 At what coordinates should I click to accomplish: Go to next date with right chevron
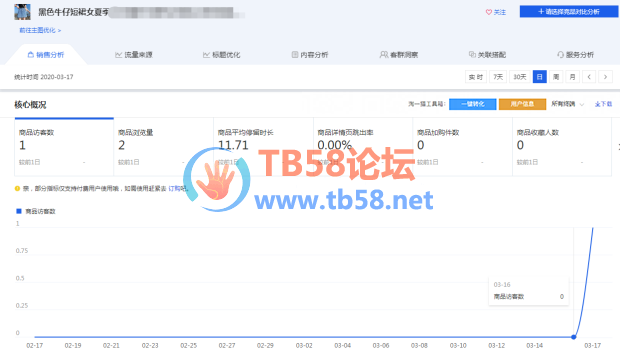605,77
